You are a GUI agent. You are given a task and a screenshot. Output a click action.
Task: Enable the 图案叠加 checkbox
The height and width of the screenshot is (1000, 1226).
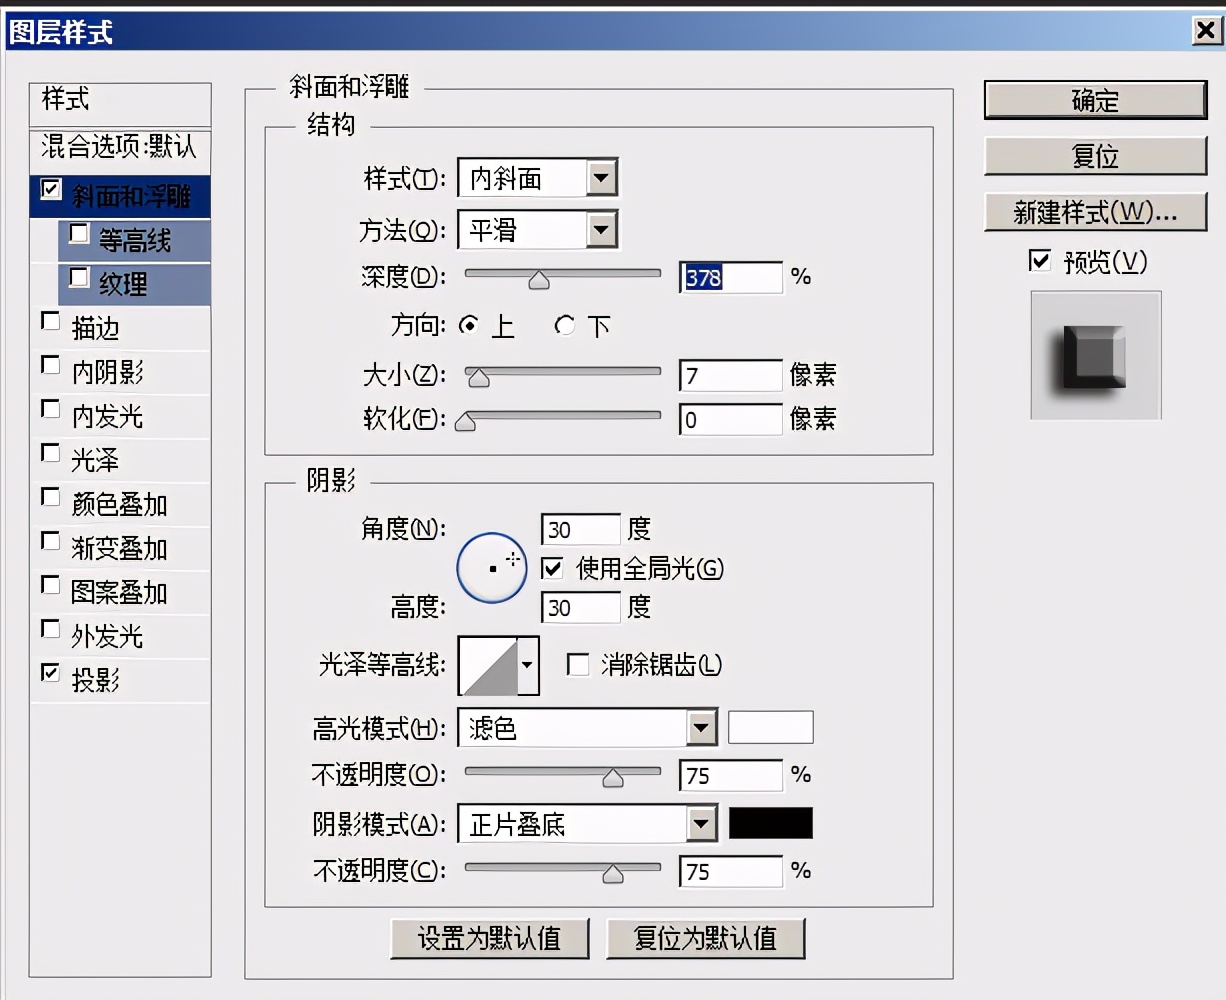point(50,585)
